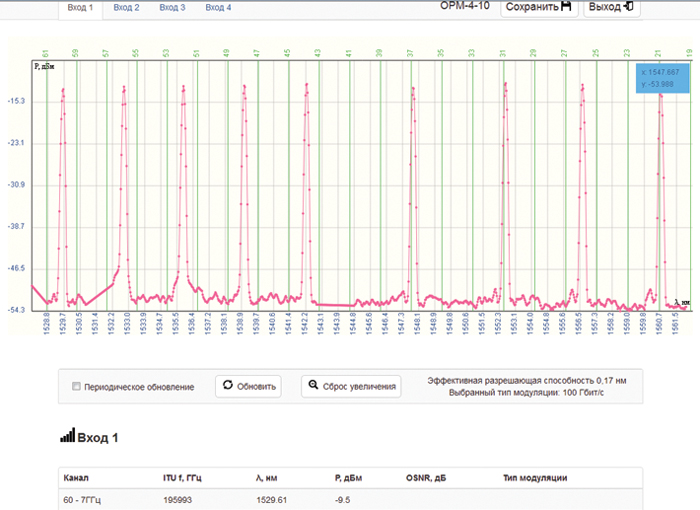This screenshot has height=510, width=700.
Task: Click the signal bars icon beside Вход 1 heading
Action: tap(68, 437)
